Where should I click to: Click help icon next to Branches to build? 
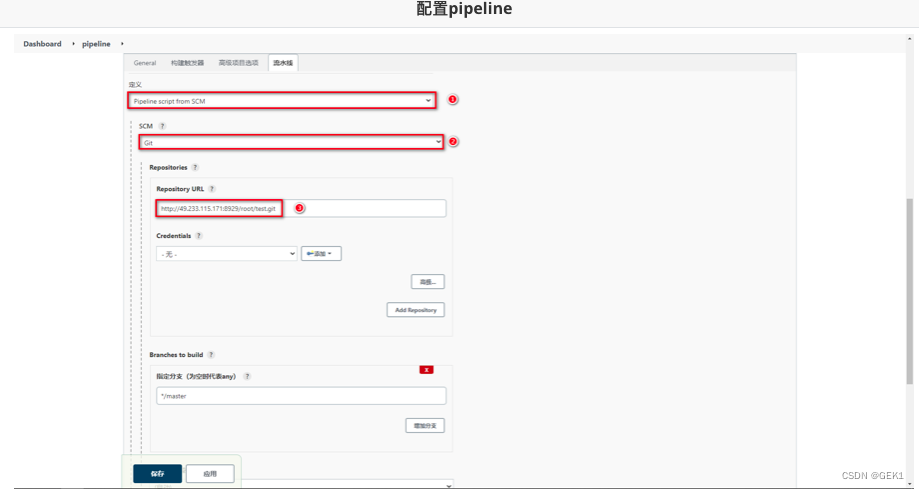pos(211,355)
